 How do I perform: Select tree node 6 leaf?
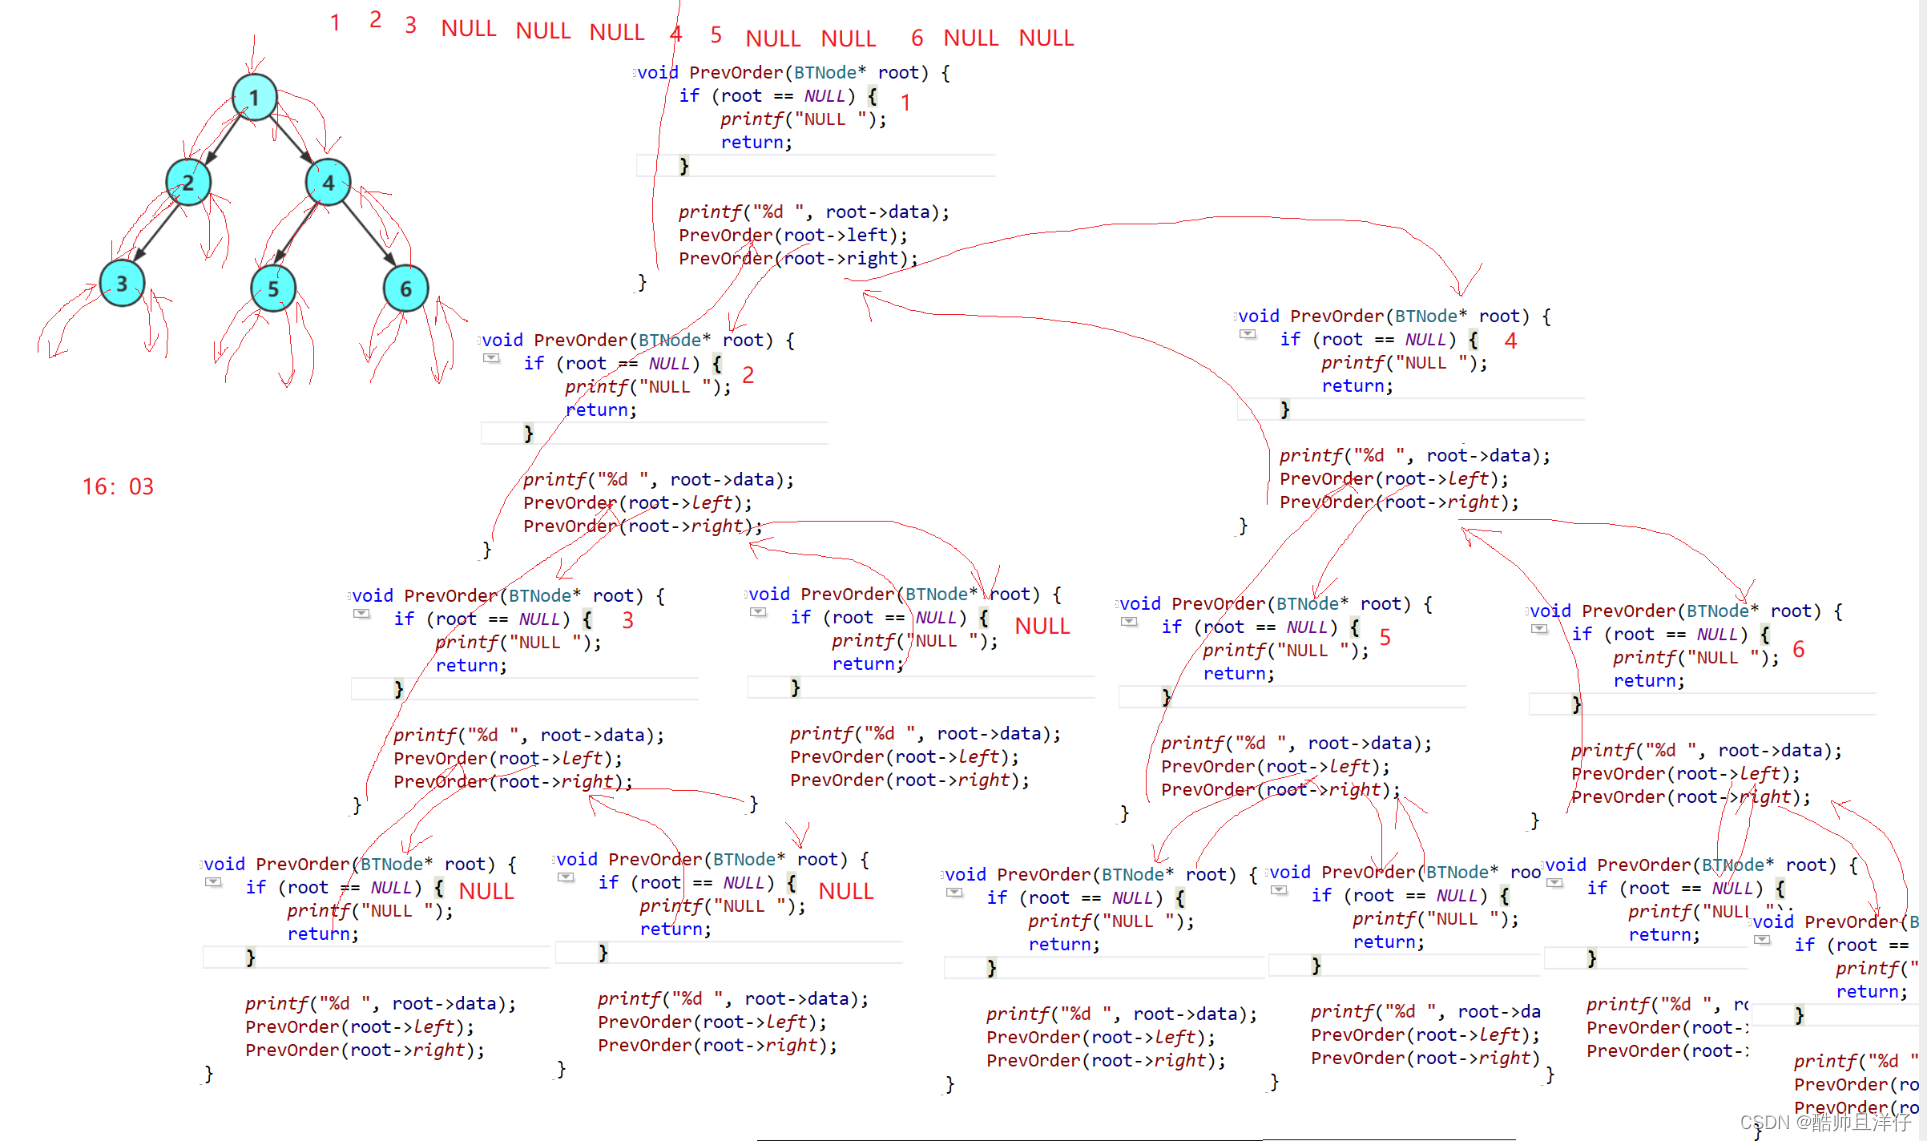click(x=406, y=289)
